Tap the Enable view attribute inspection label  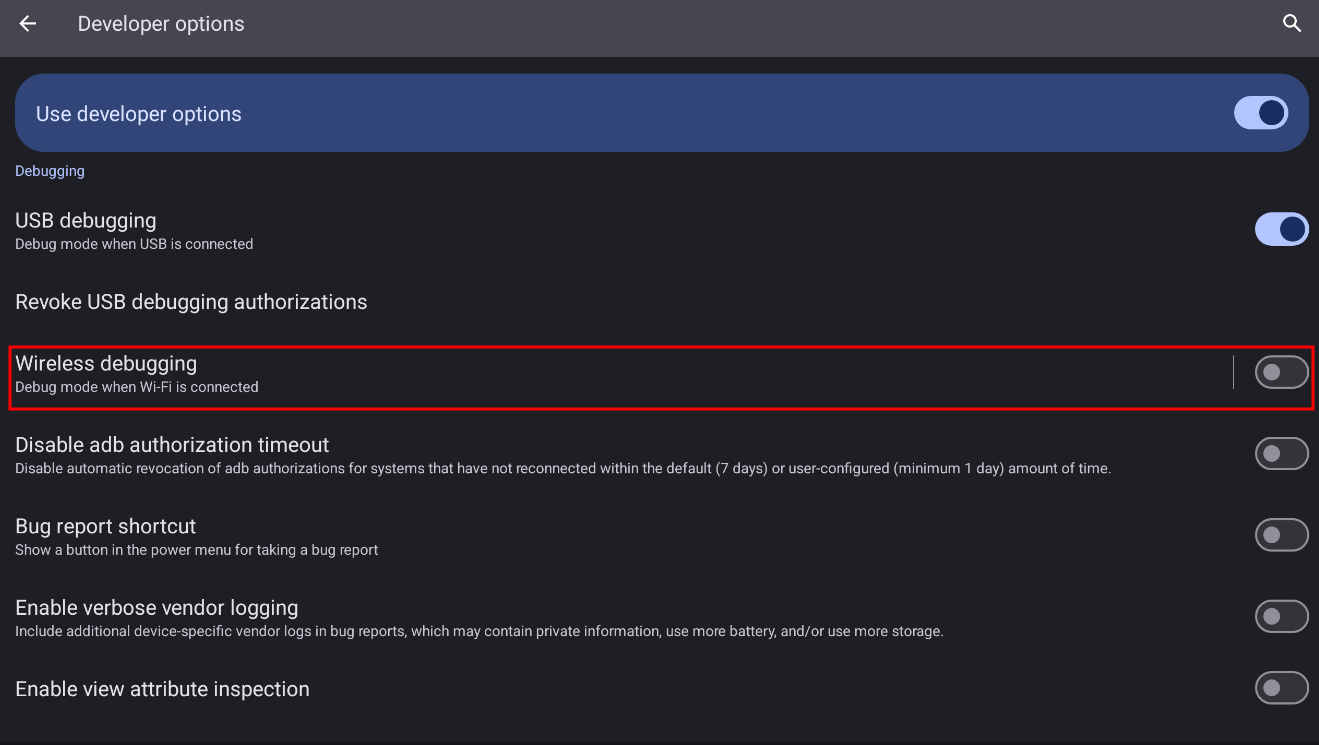coord(162,689)
